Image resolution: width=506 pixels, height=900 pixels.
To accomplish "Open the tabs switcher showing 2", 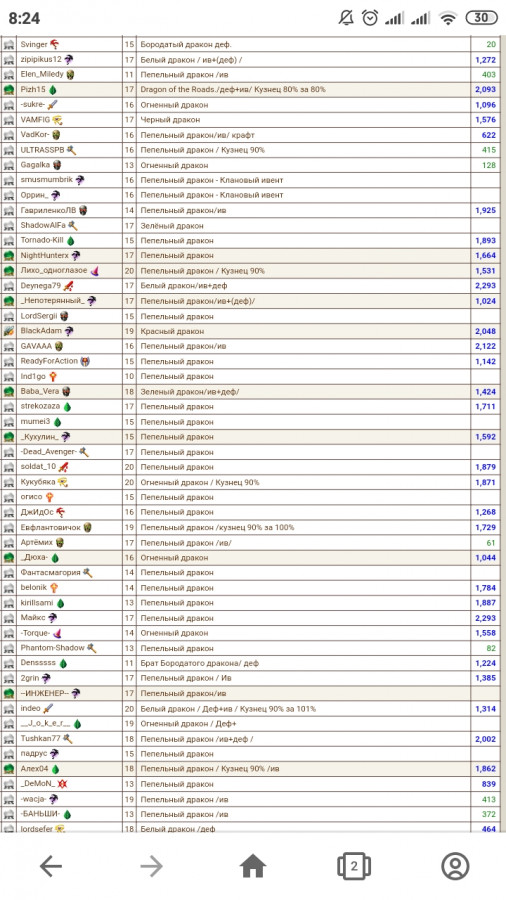I will tap(354, 866).
